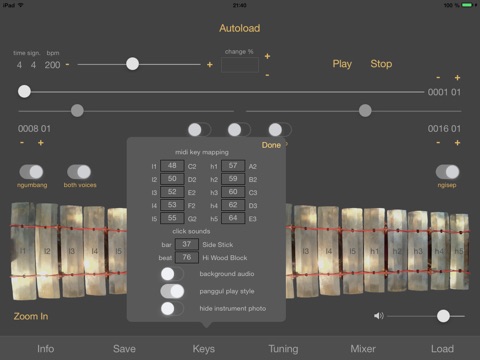Toggle the ngumbang switch
Viewport: 480px width, 360px height.
(31, 172)
